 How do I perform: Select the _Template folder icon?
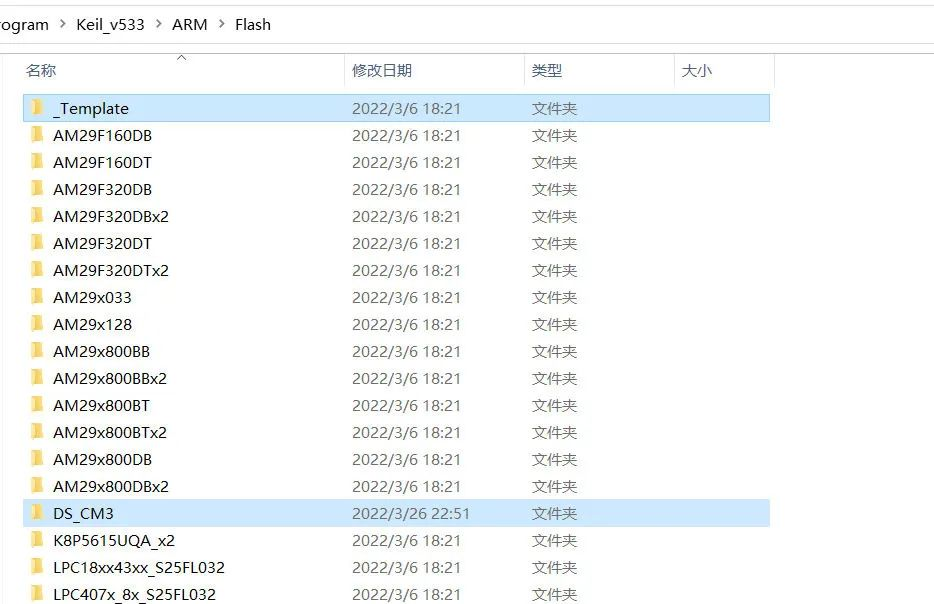click(x=38, y=108)
